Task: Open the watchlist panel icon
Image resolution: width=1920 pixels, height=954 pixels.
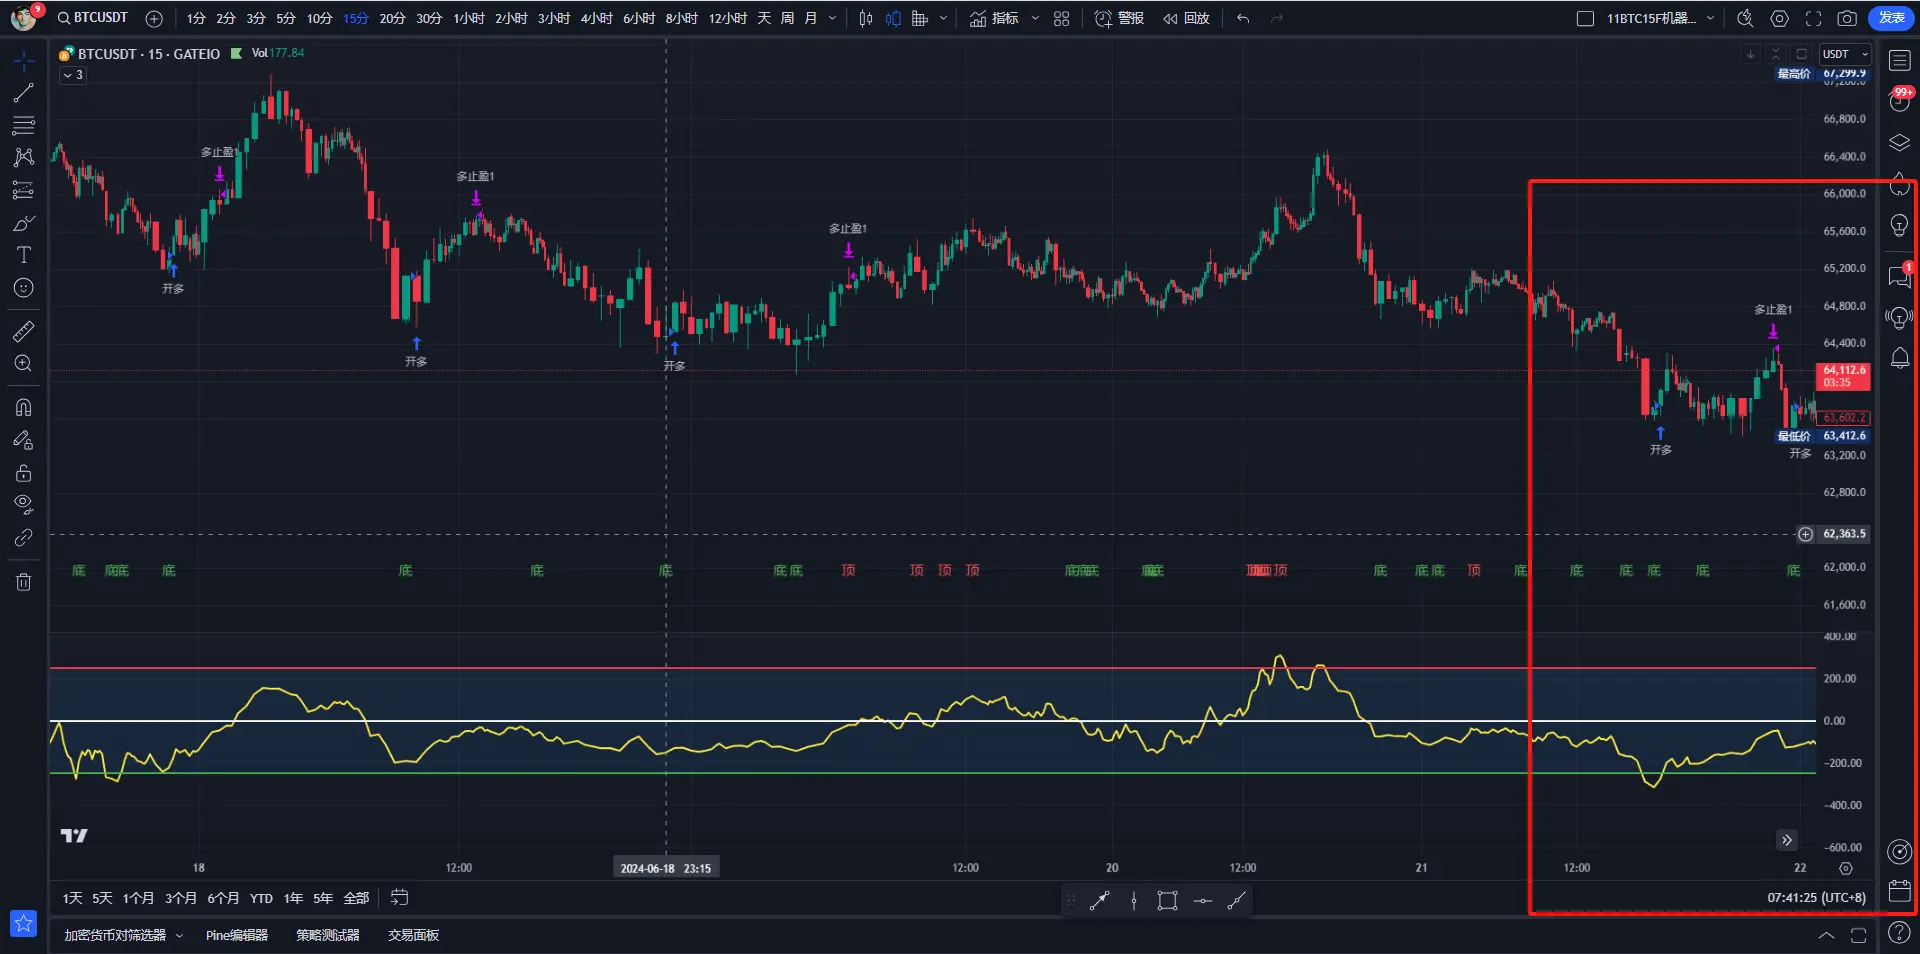Action: [1900, 61]
